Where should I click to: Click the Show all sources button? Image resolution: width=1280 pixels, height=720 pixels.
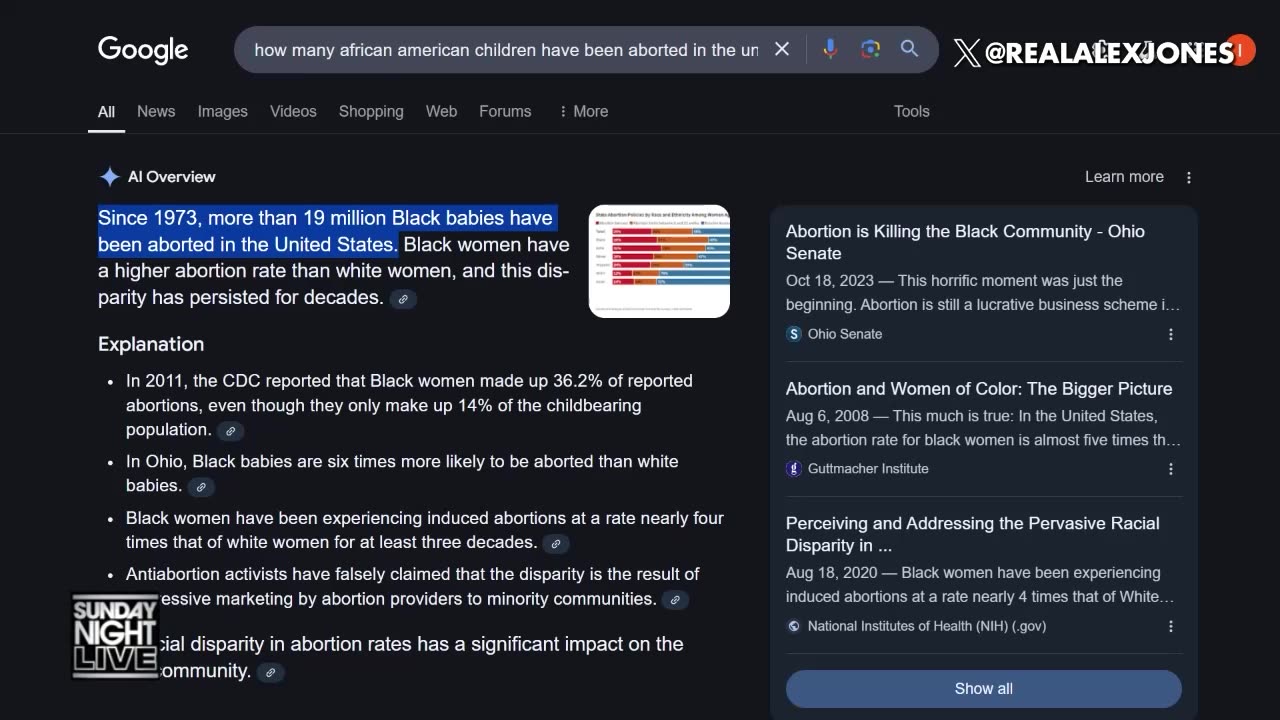pyautogui.click(x=984, y=689)
